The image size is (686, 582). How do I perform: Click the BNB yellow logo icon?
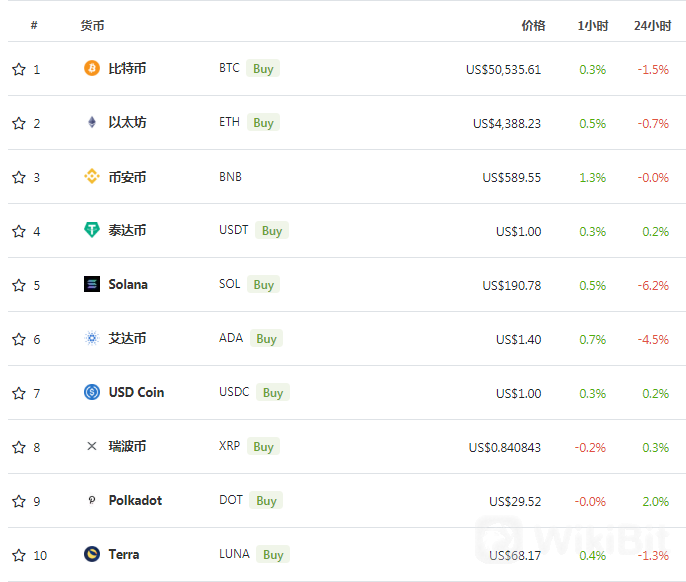(x=92, y=176)
